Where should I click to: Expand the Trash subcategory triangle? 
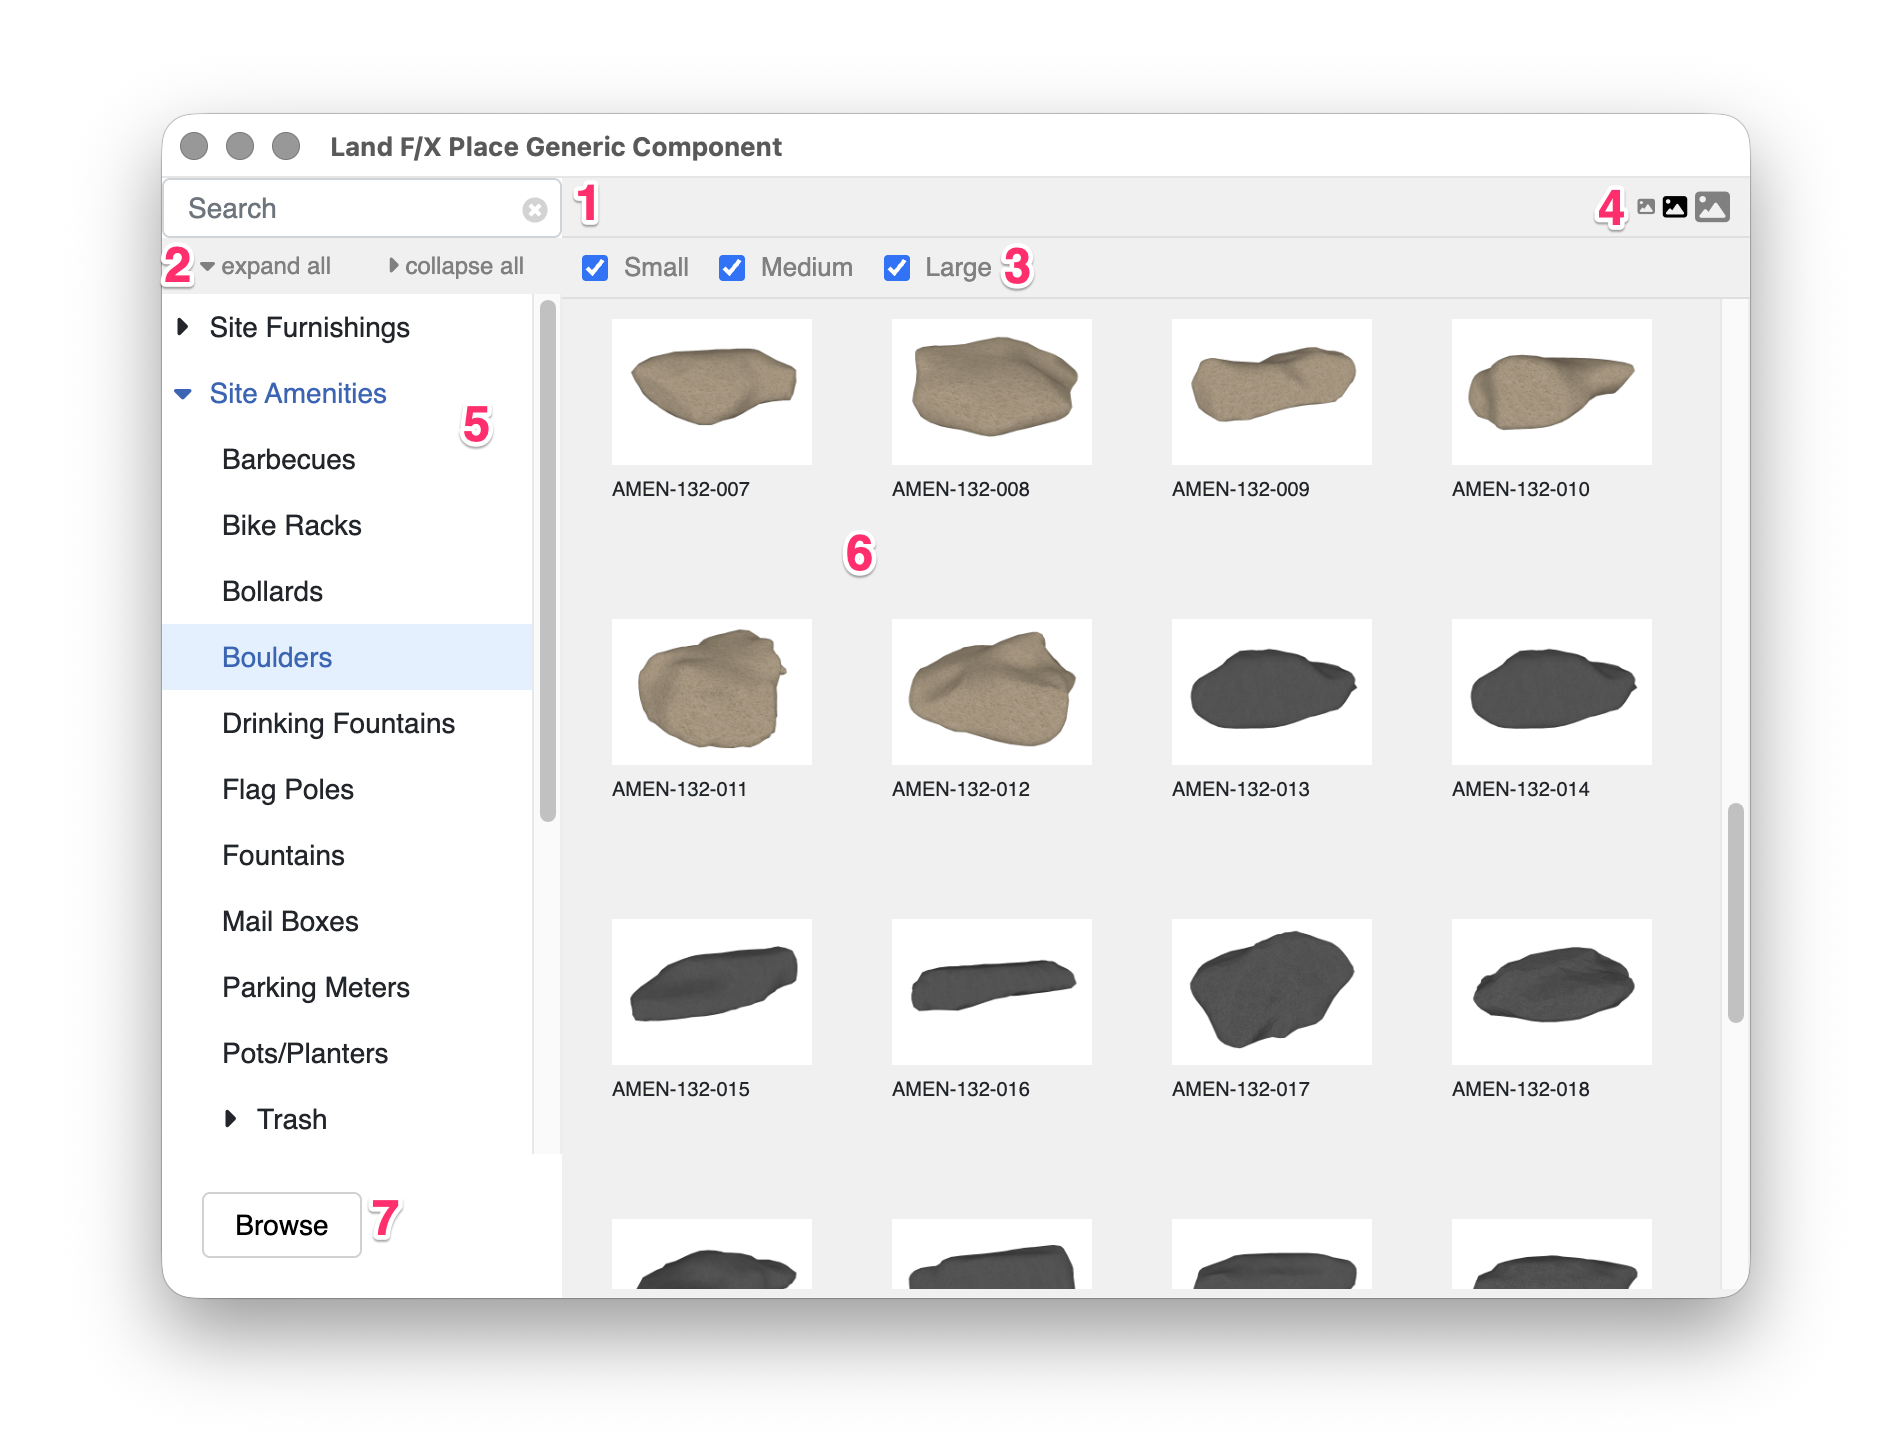click(x=231, y=1119)
